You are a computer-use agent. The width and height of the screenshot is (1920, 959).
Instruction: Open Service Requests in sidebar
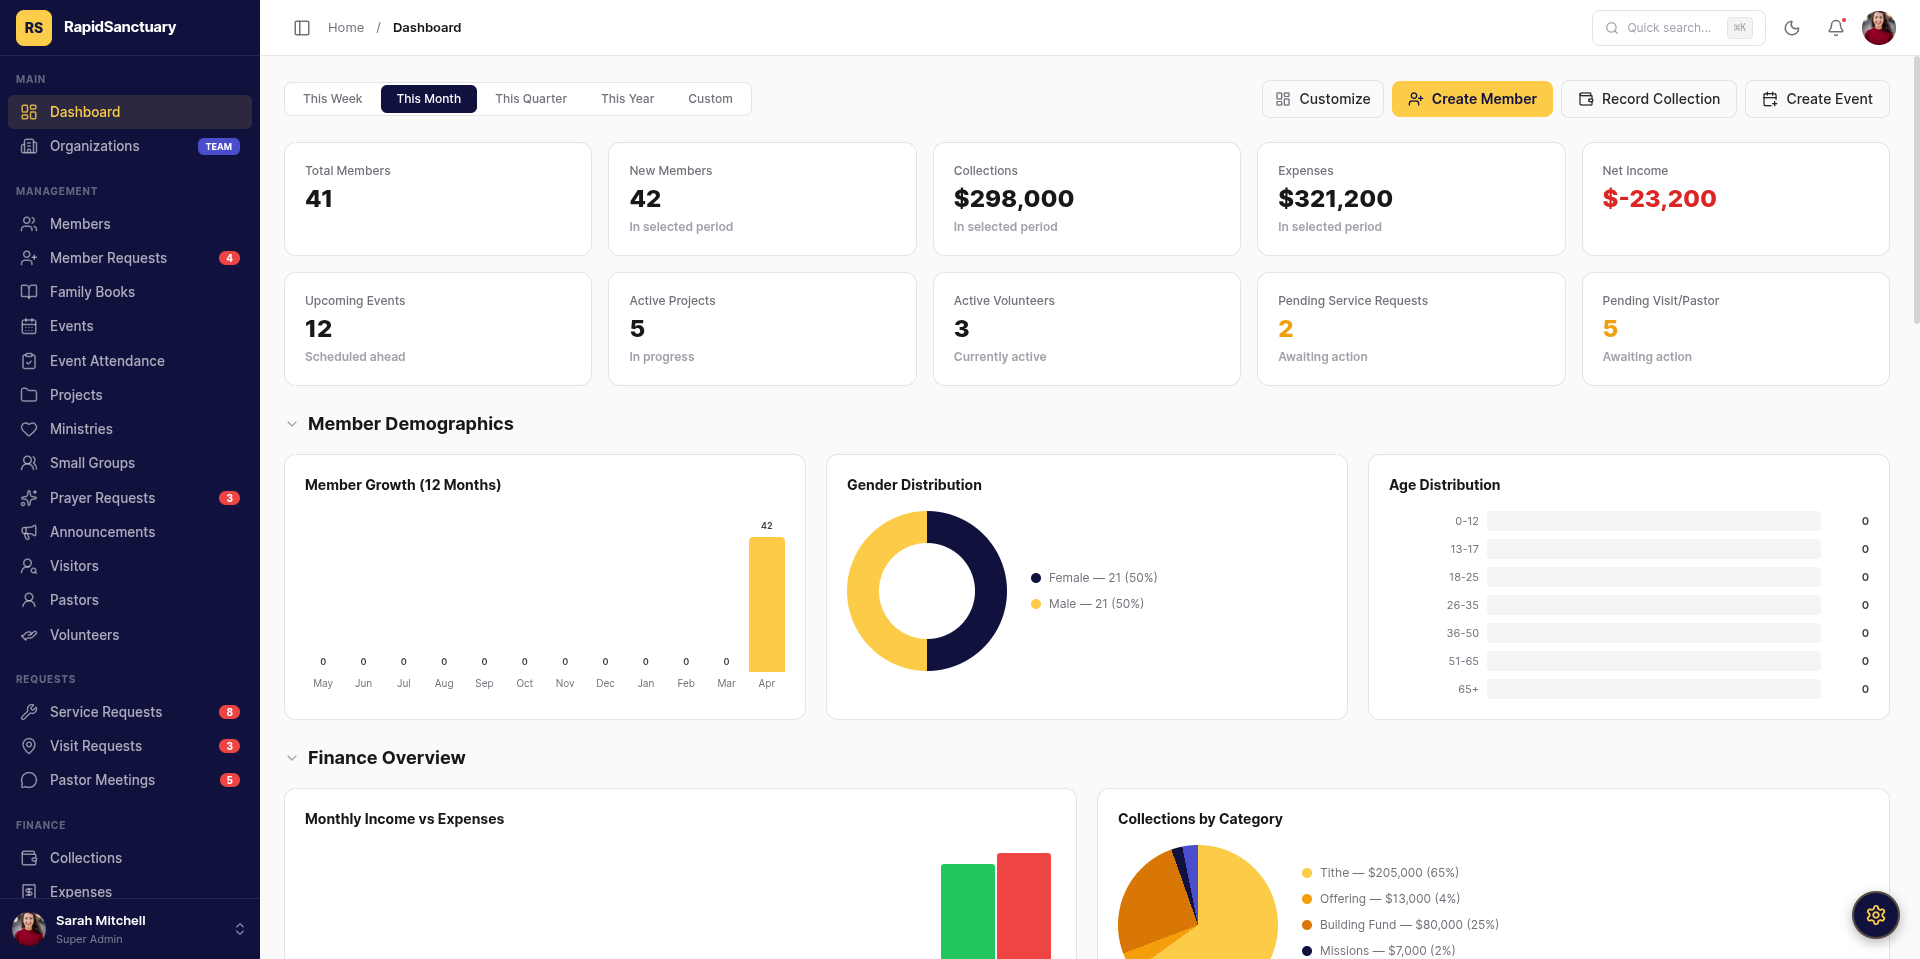point(130,712)
